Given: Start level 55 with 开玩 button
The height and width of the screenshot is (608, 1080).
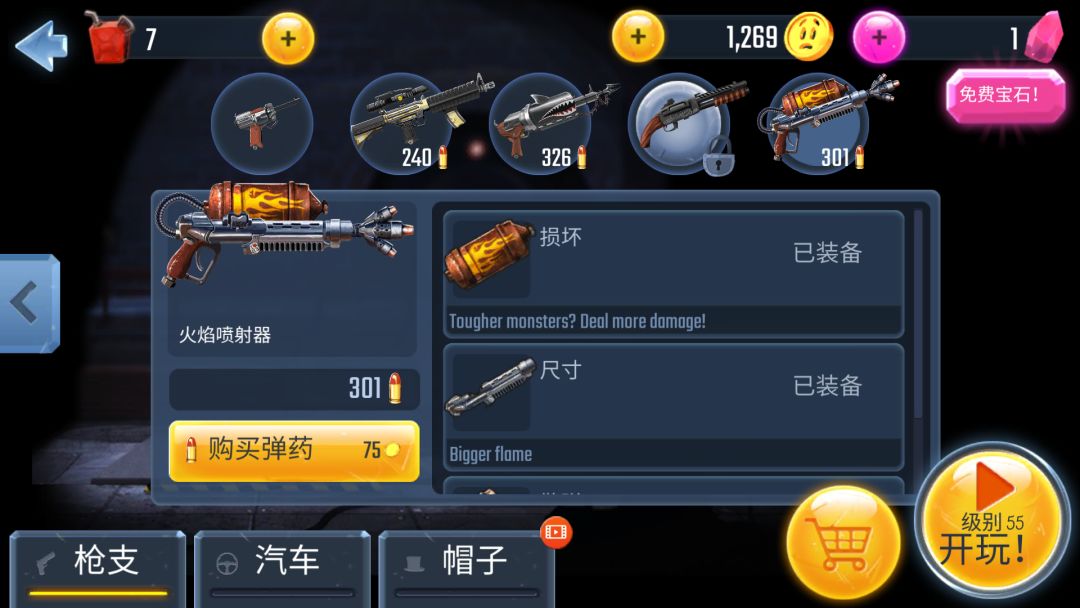Looking at the screenshot, I should click(992, 520).
